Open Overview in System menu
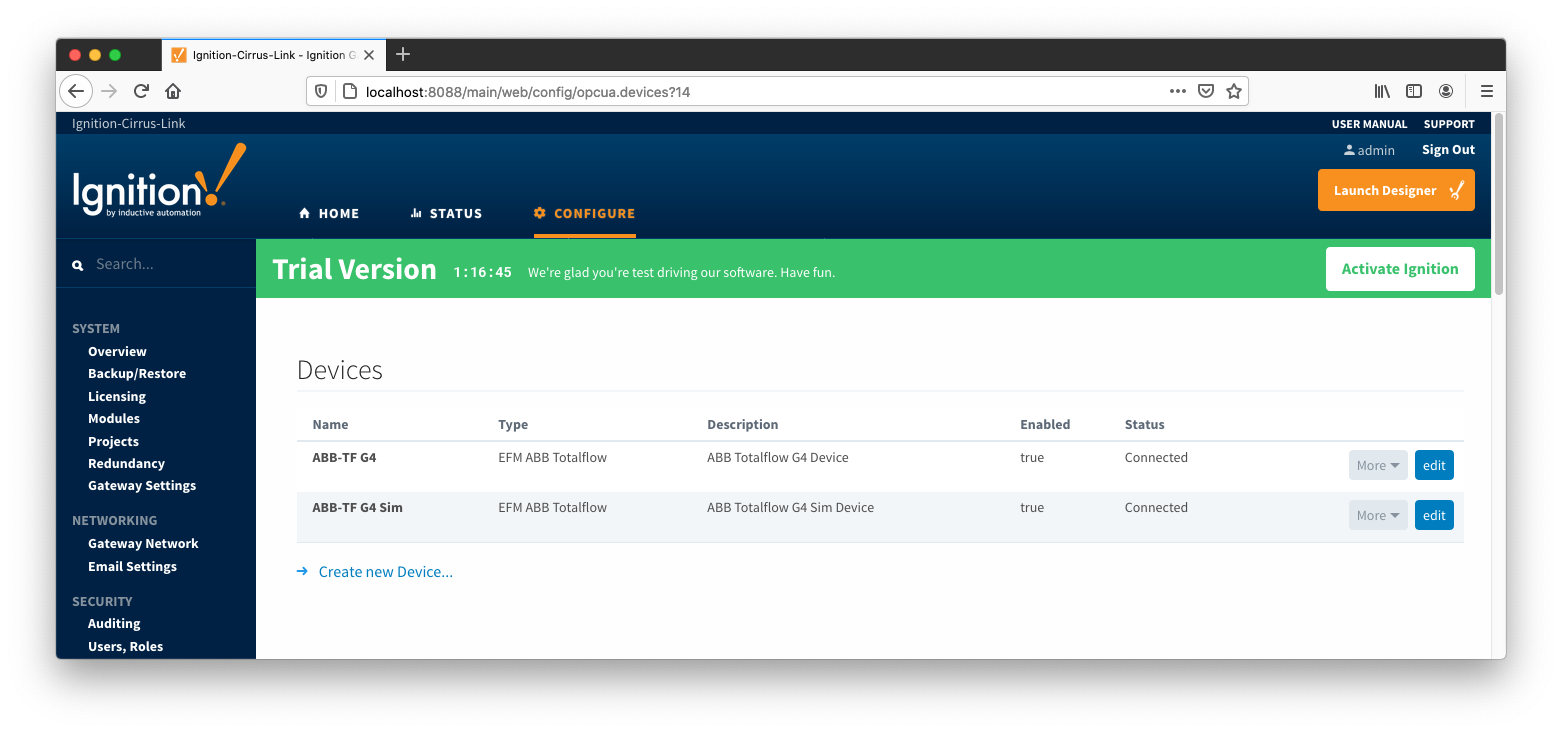Image resolution: width=1562 pixels, height=733 pixels. (117, 351)
